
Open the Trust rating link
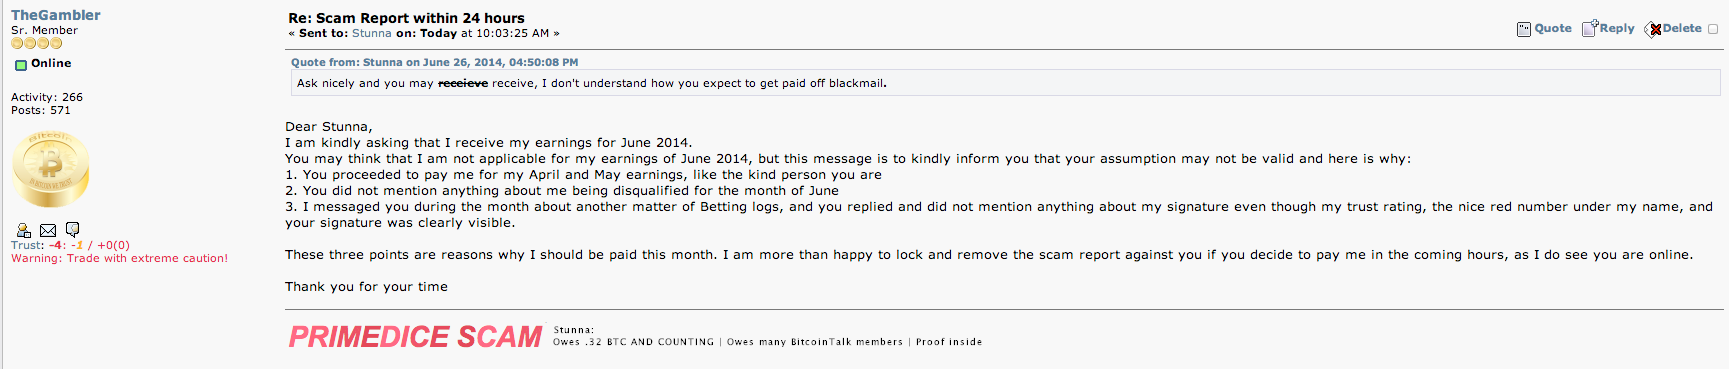pyautogui.click(x=28, y=245)
